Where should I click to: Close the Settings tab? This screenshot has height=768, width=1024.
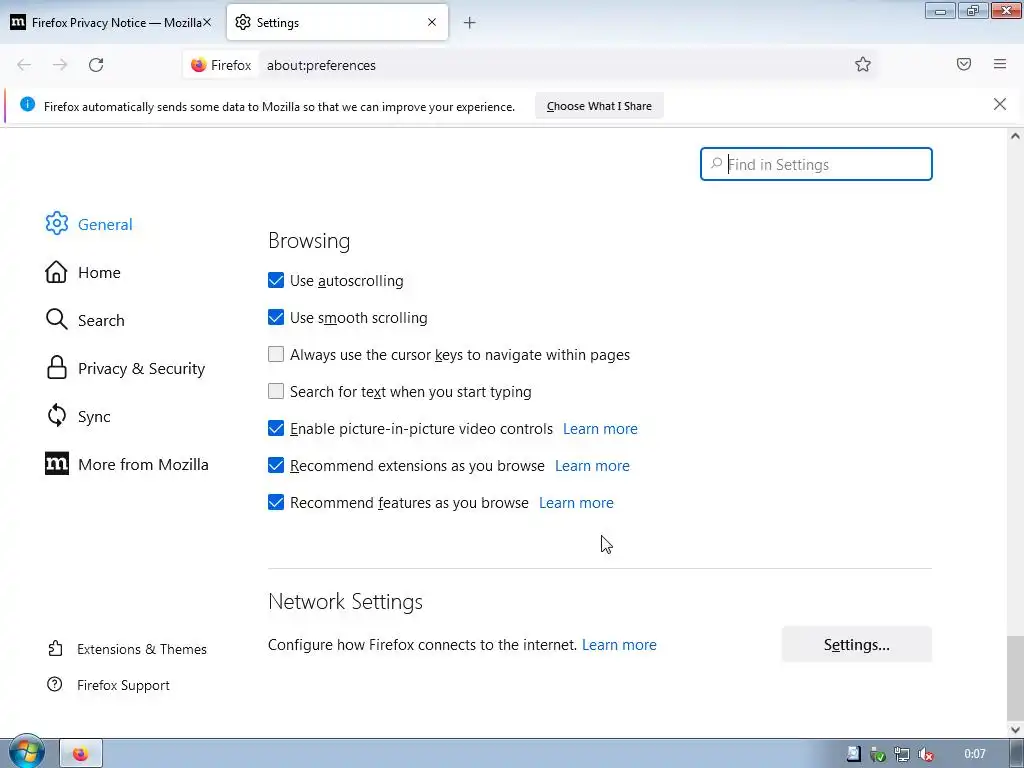[432, 22]
